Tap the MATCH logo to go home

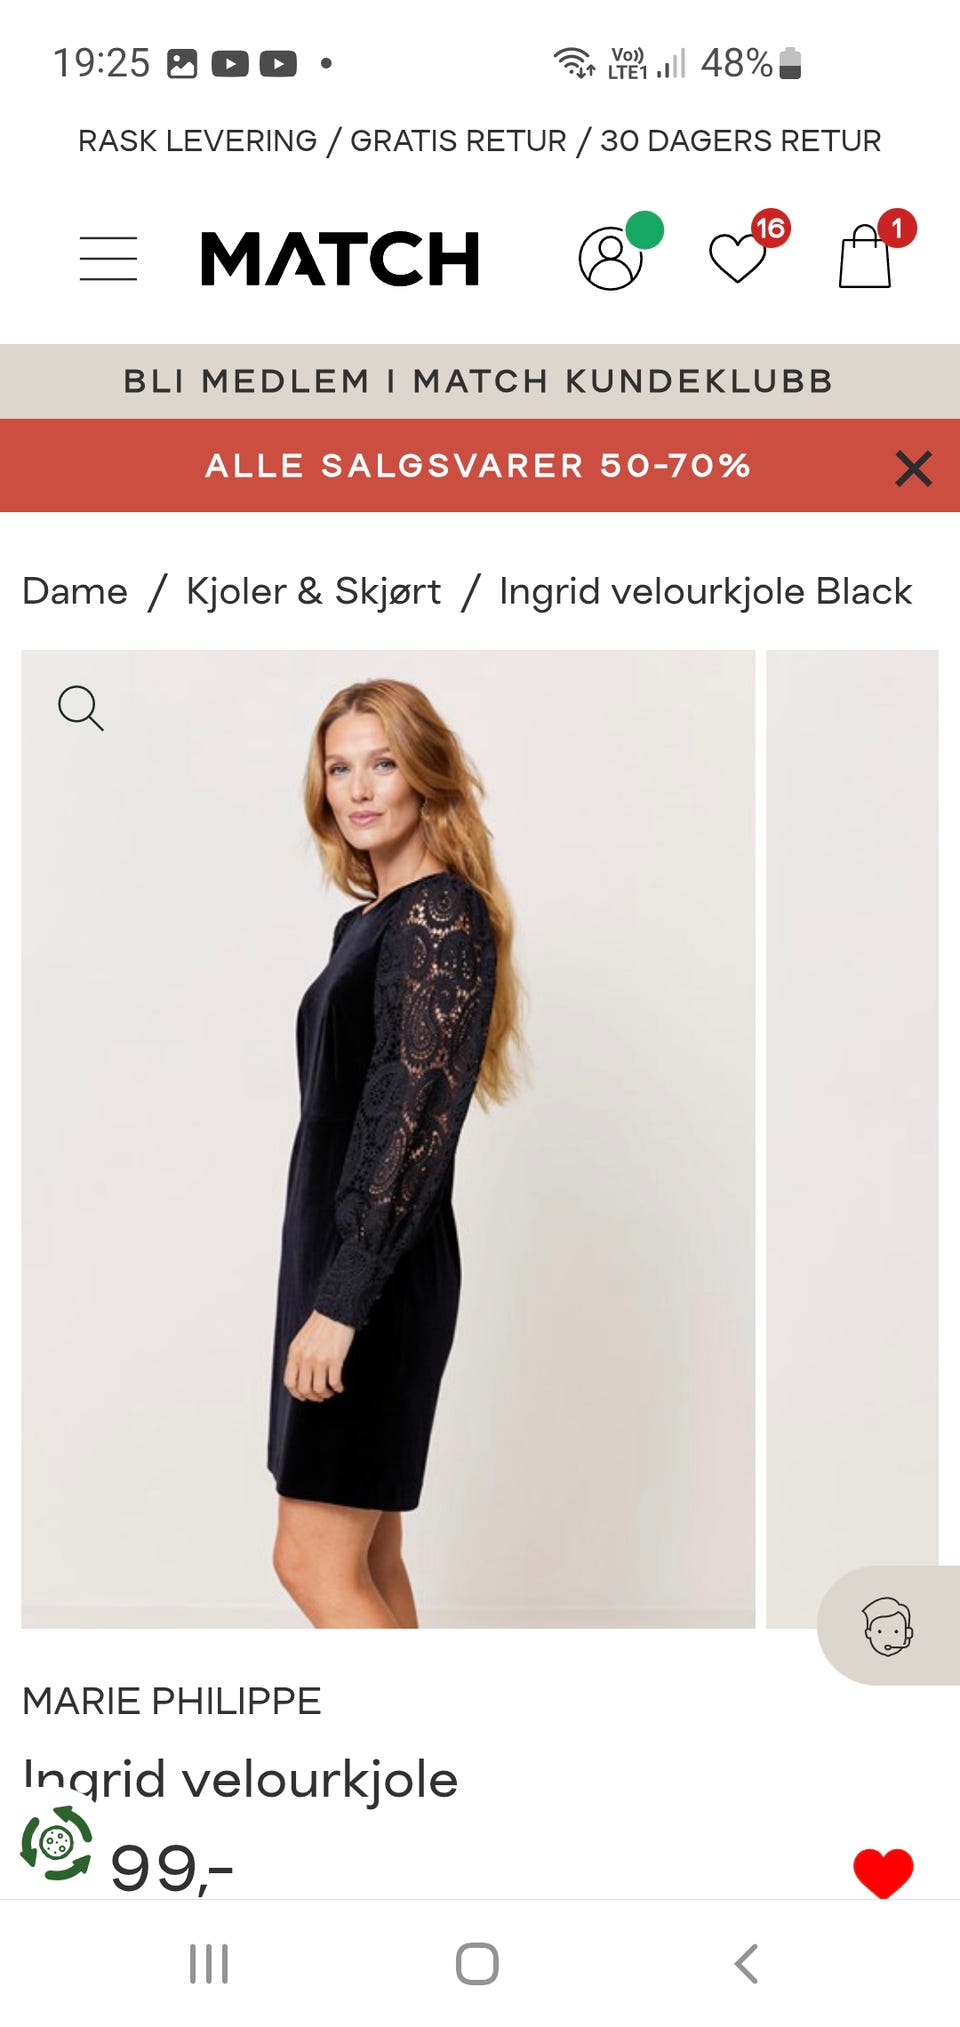coord(339,257)
